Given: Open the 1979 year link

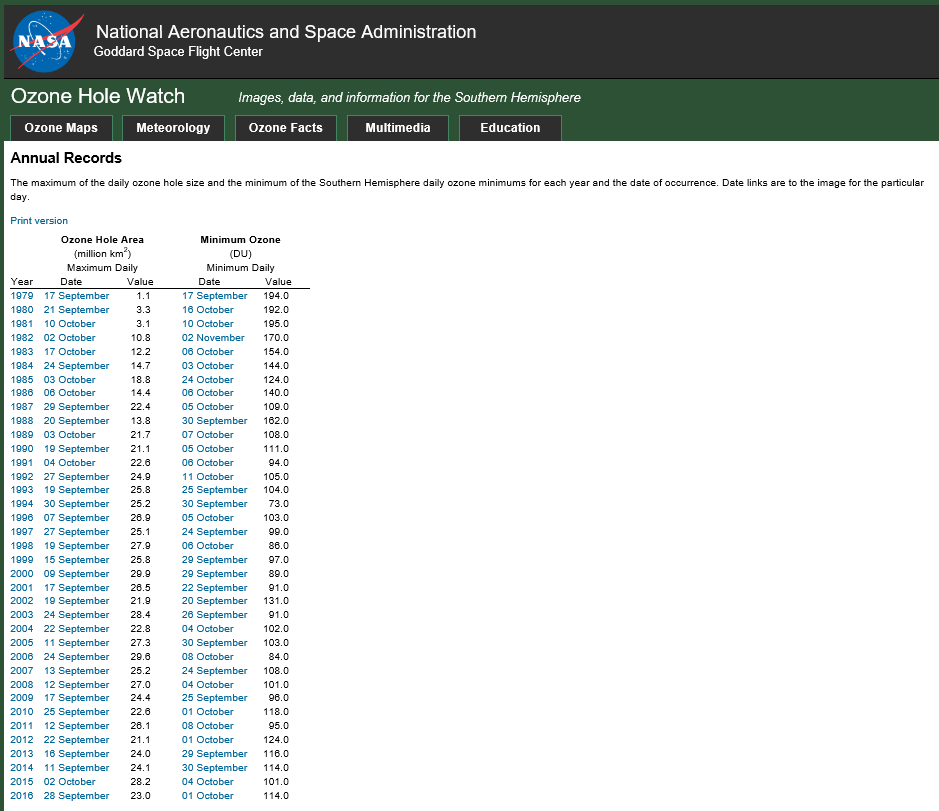Looking at the screenshot, I should (x=22, y=296).
